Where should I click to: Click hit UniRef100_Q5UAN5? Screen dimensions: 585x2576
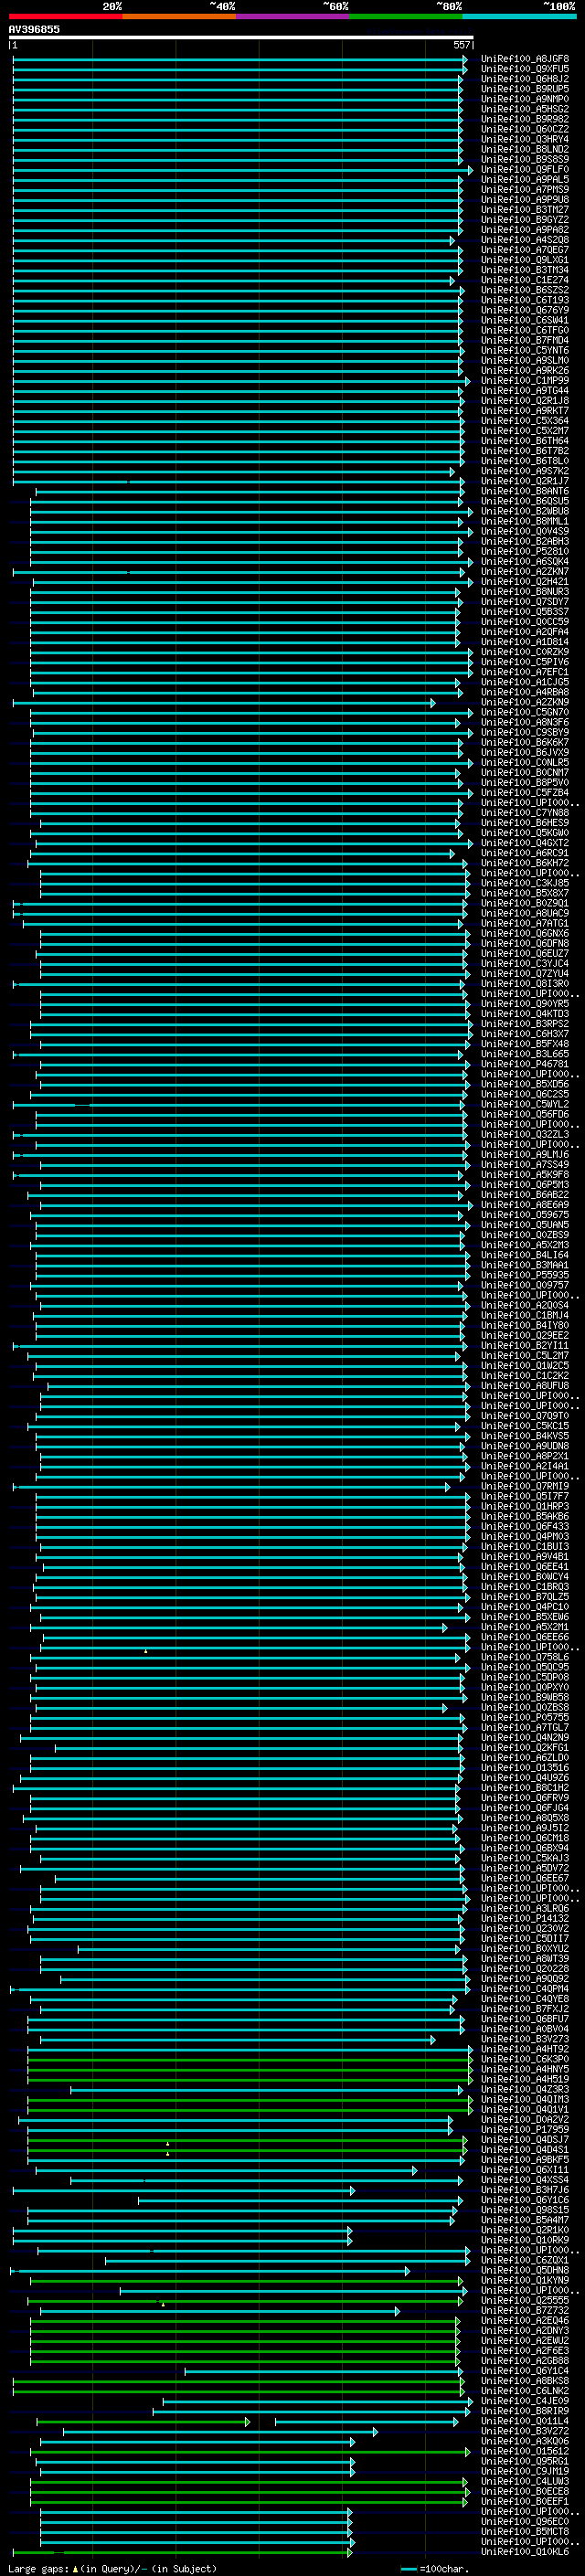tap(525, 1225)
